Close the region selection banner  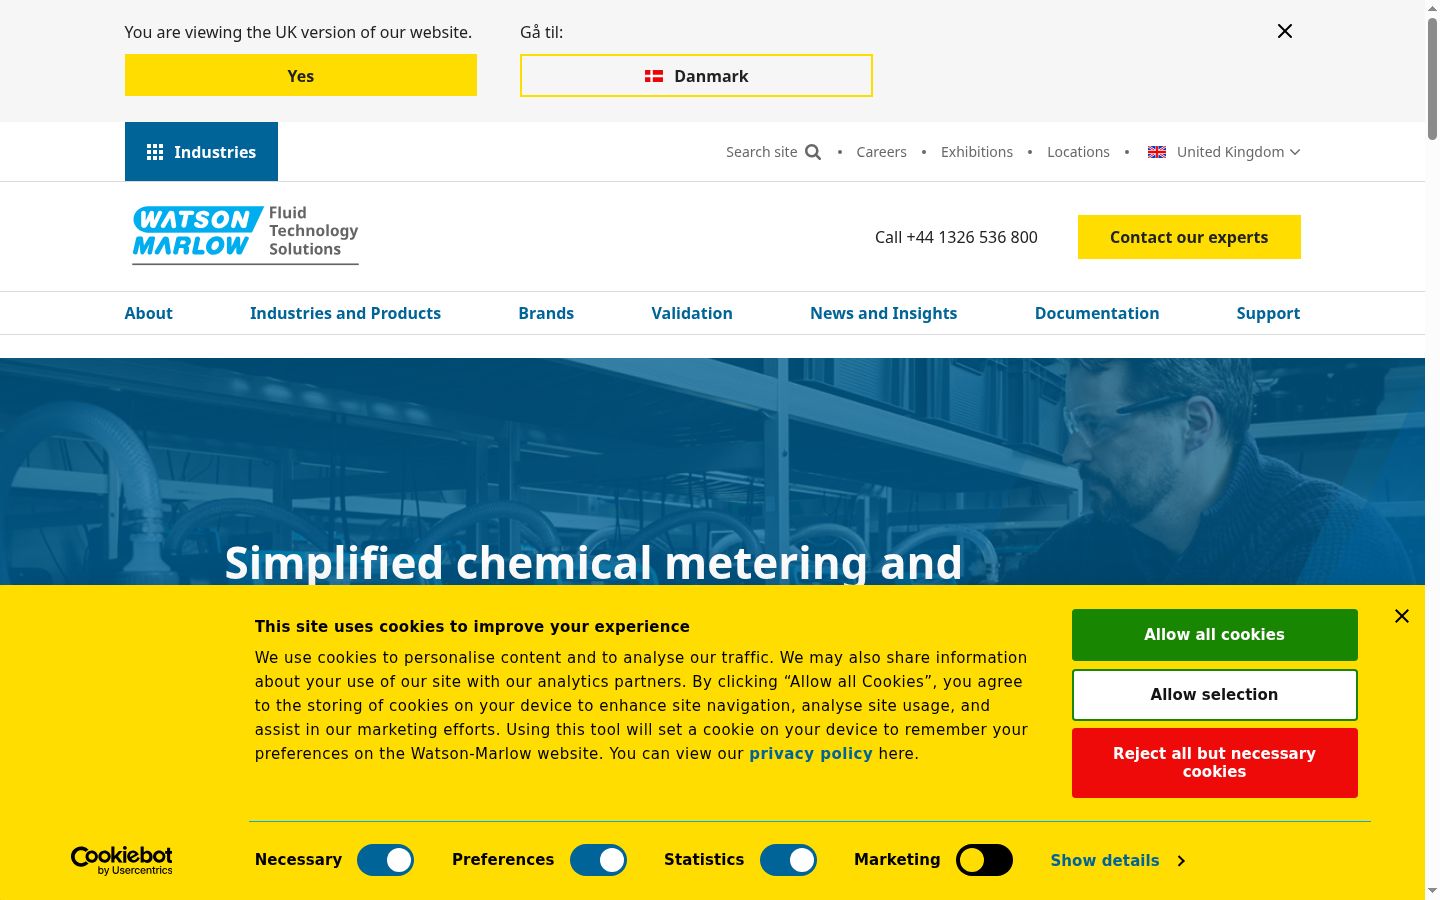(x=1285, y=31)
